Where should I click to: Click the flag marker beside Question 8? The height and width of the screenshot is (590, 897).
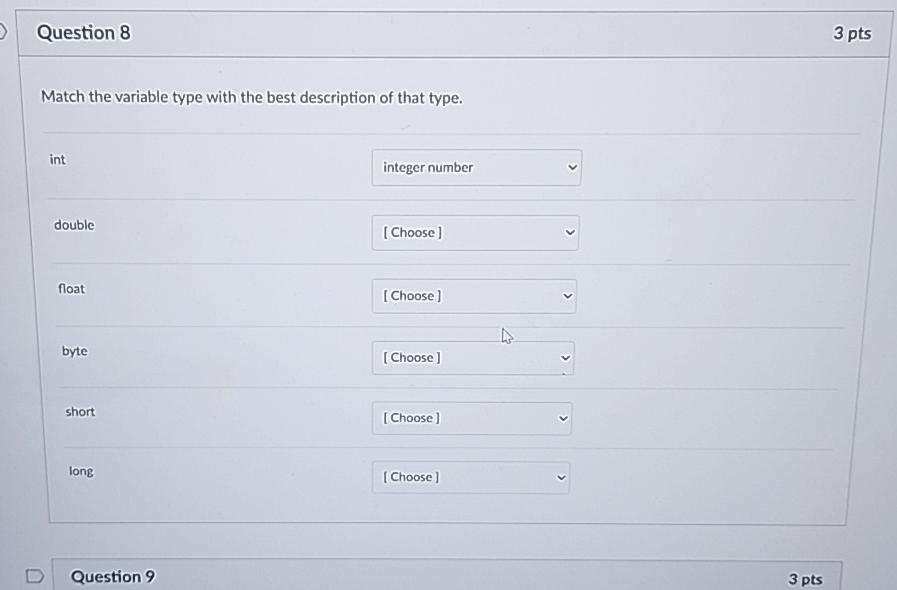(x=2, y=32)
